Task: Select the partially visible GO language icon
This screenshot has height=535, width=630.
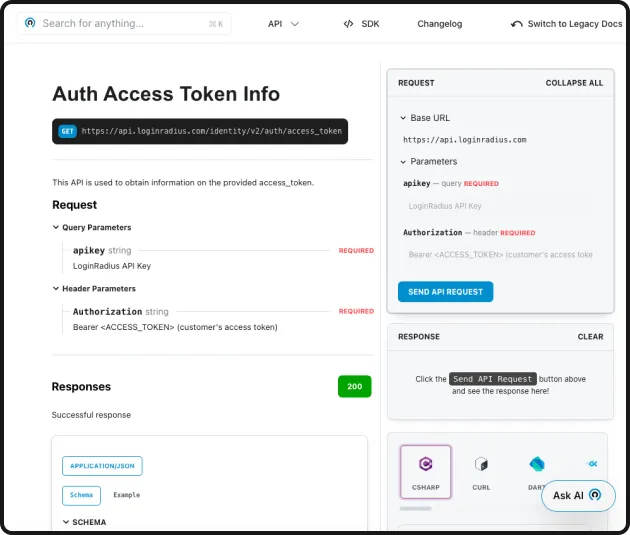Action: tap(593, 464)
